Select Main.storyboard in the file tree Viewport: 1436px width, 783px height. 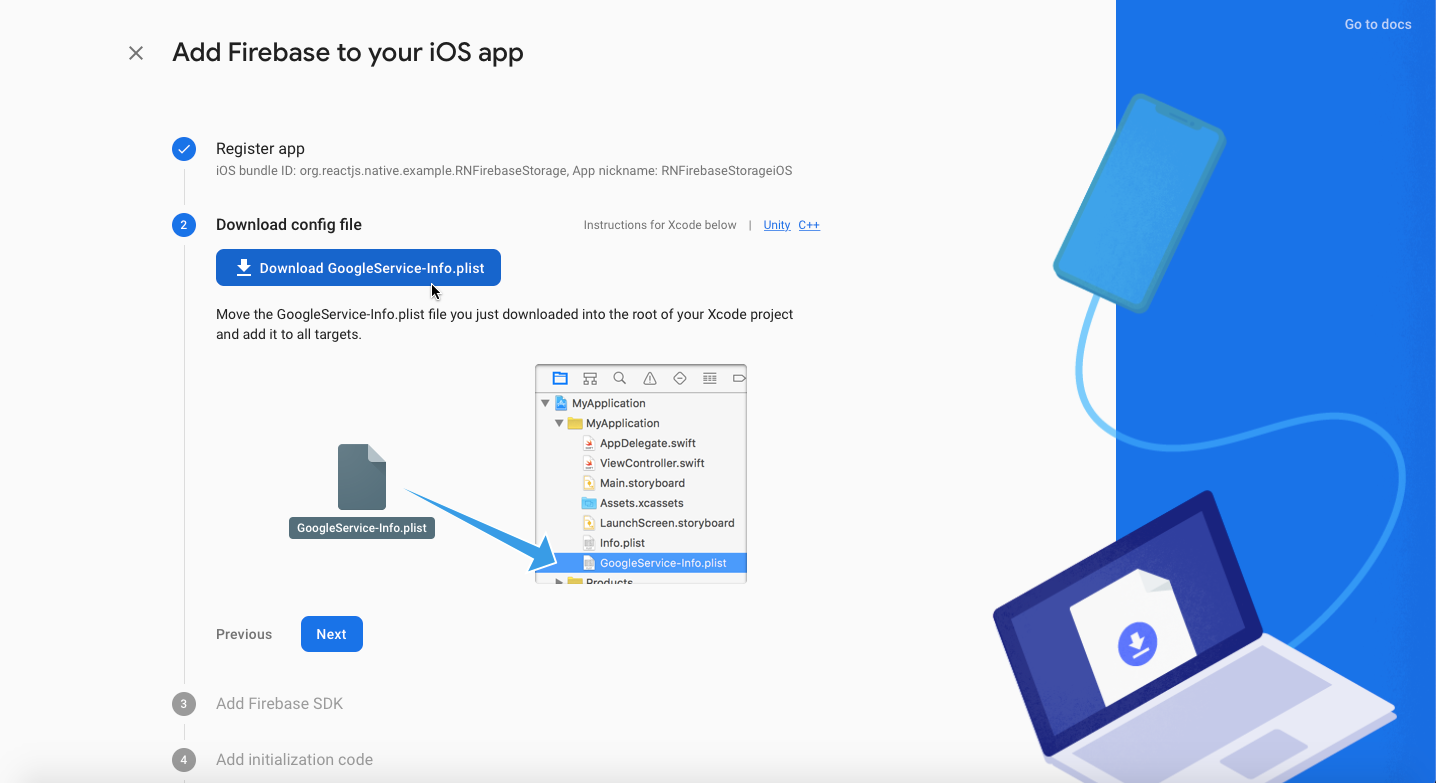(642, 483)
